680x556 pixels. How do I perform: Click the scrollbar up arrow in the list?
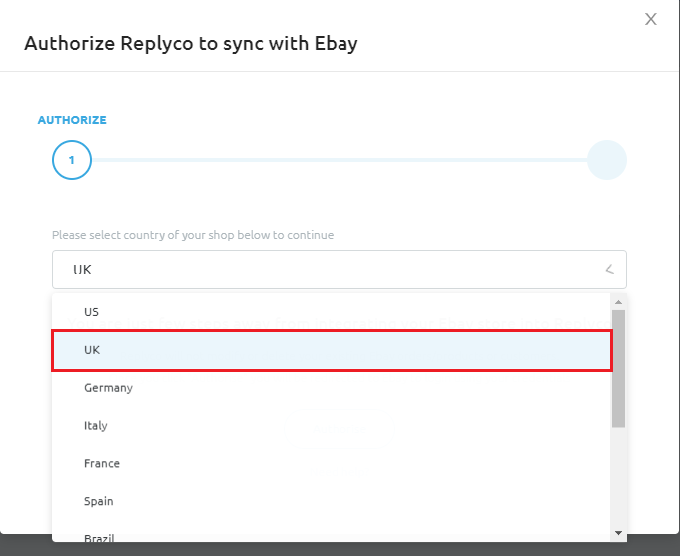coord(618,303)
